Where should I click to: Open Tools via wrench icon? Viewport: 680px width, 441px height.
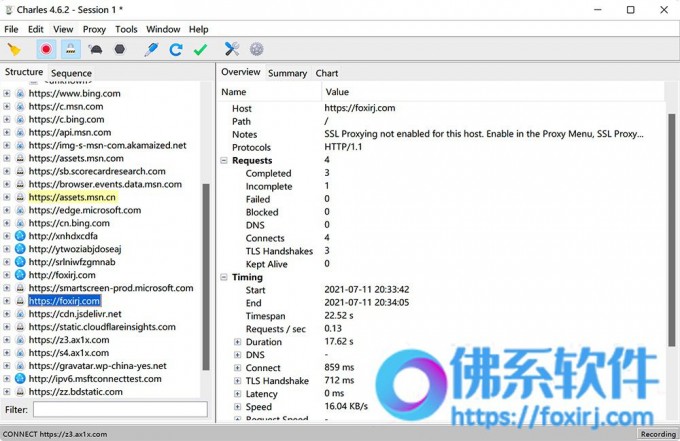[x=232, y=49]
